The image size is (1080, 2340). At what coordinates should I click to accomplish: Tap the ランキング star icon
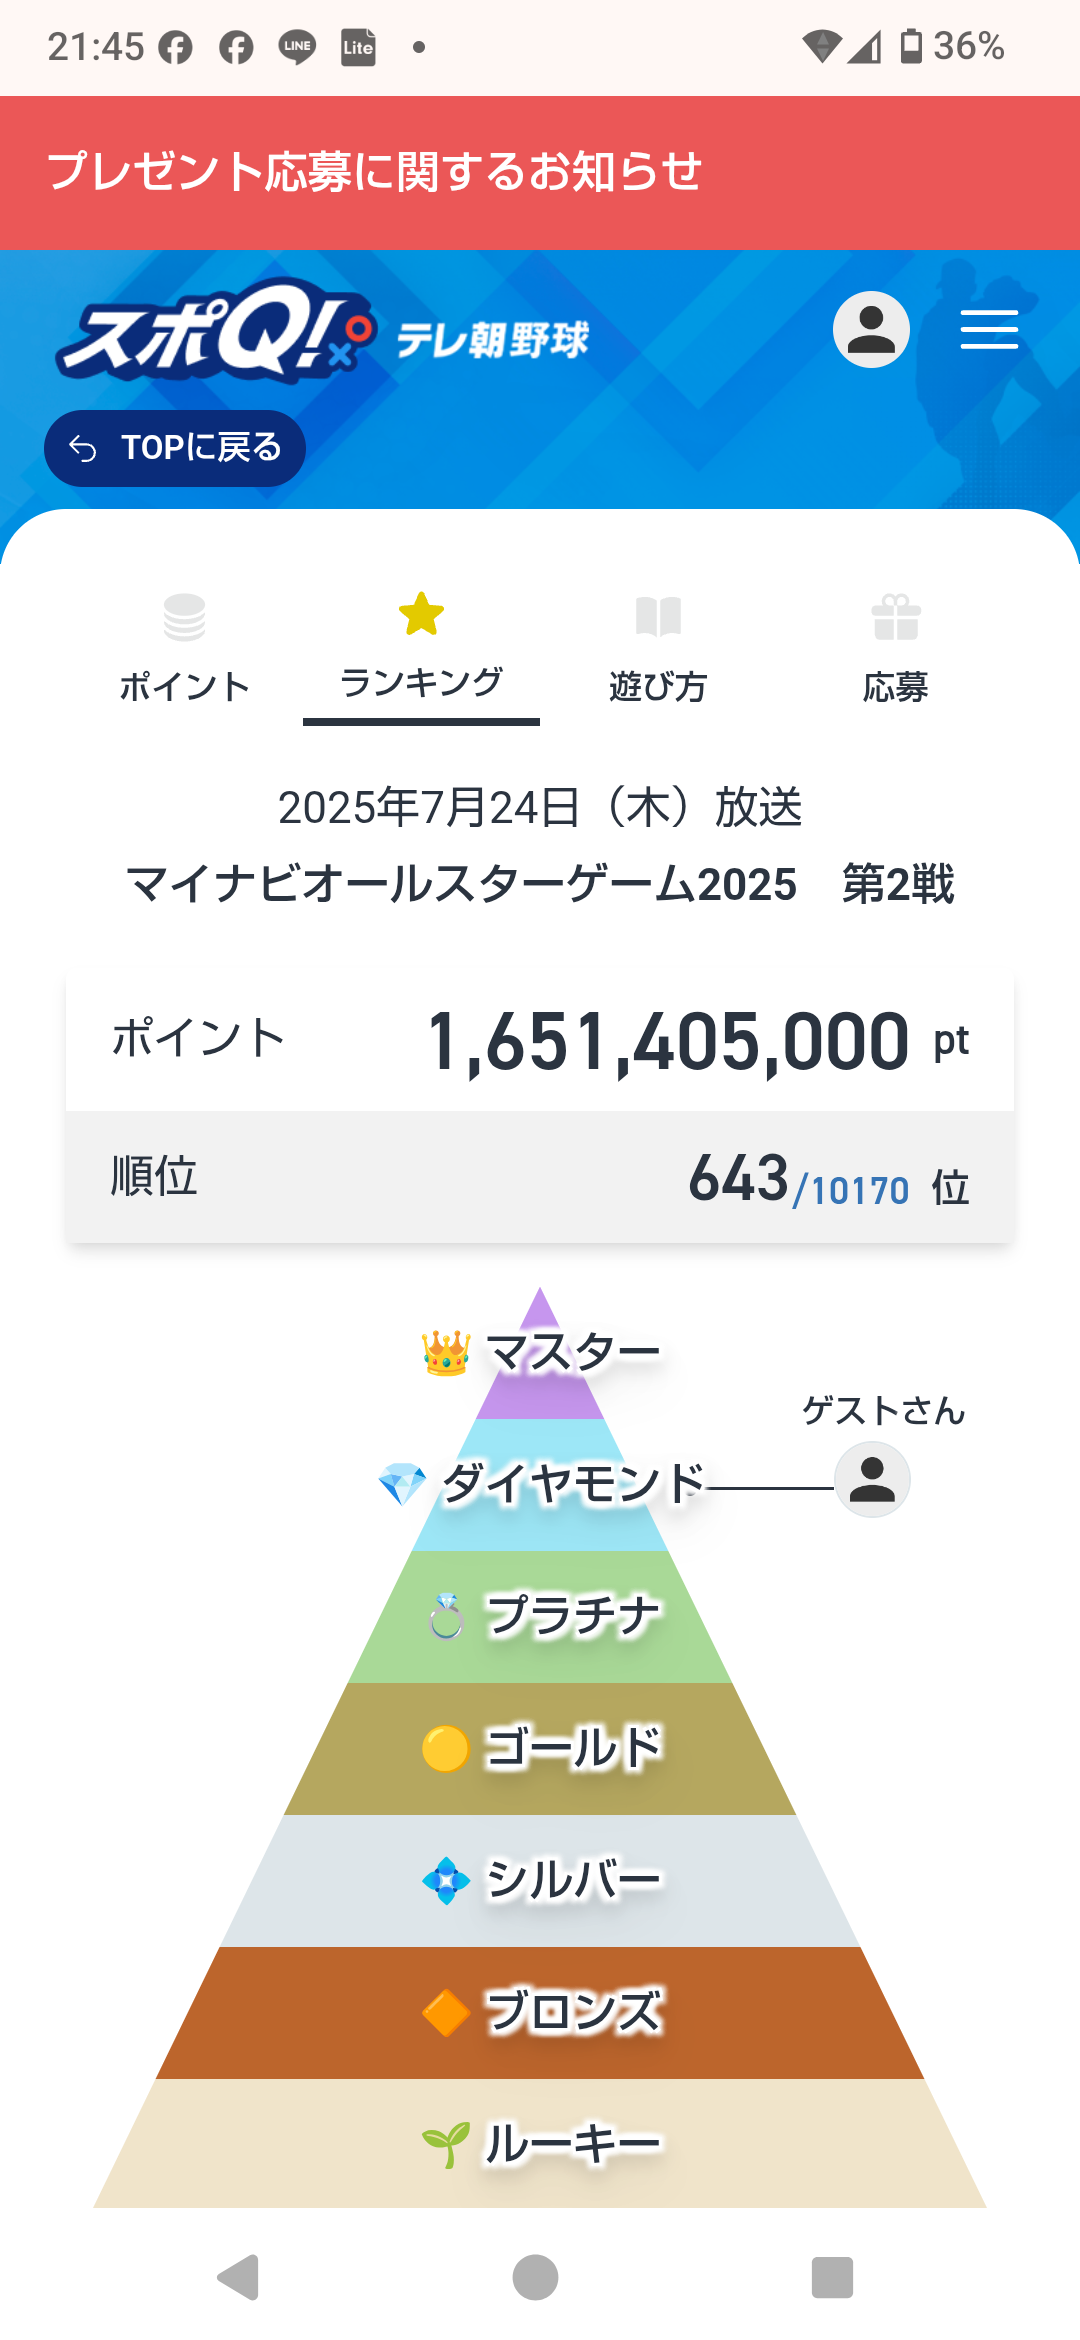pos(421,614)
